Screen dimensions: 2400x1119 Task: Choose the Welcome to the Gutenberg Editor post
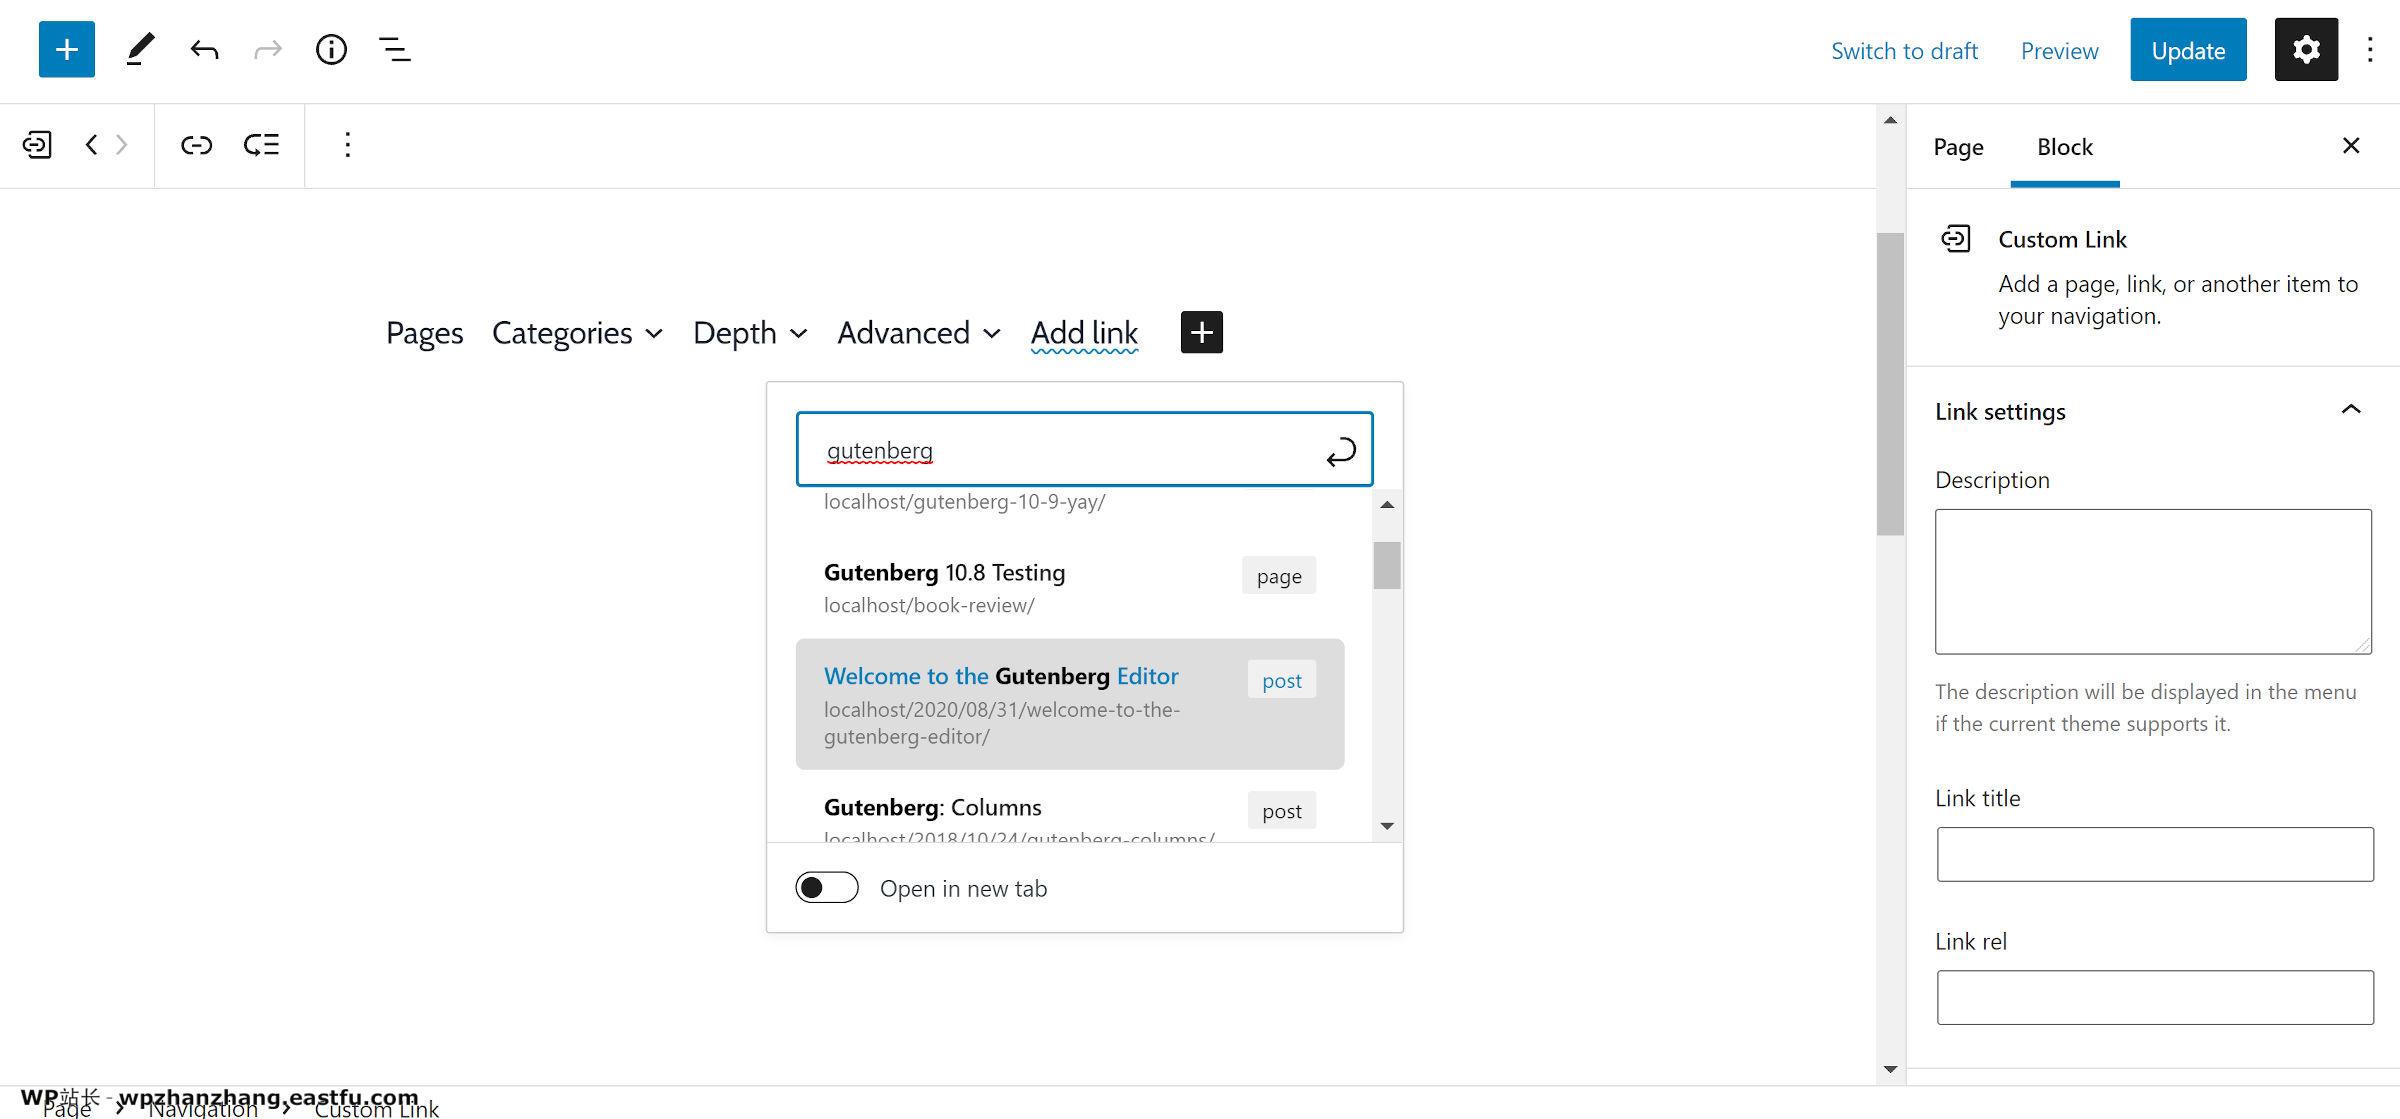tap(1070, 704)
